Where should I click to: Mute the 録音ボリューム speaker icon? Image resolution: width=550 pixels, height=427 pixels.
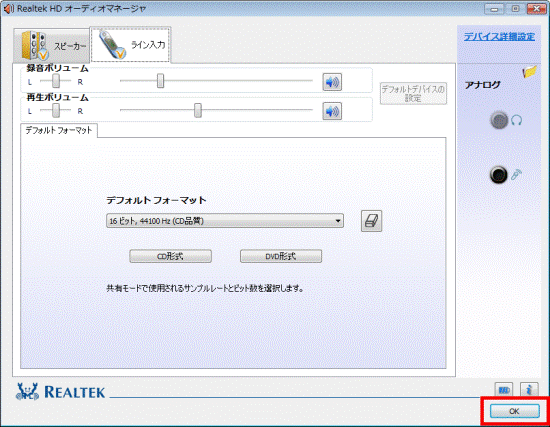[332, 82]
